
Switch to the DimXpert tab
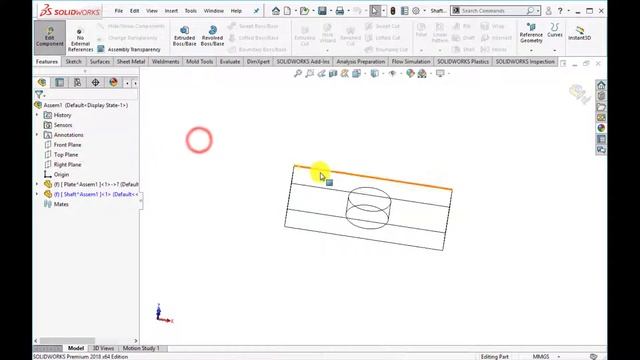coord(258,62)
